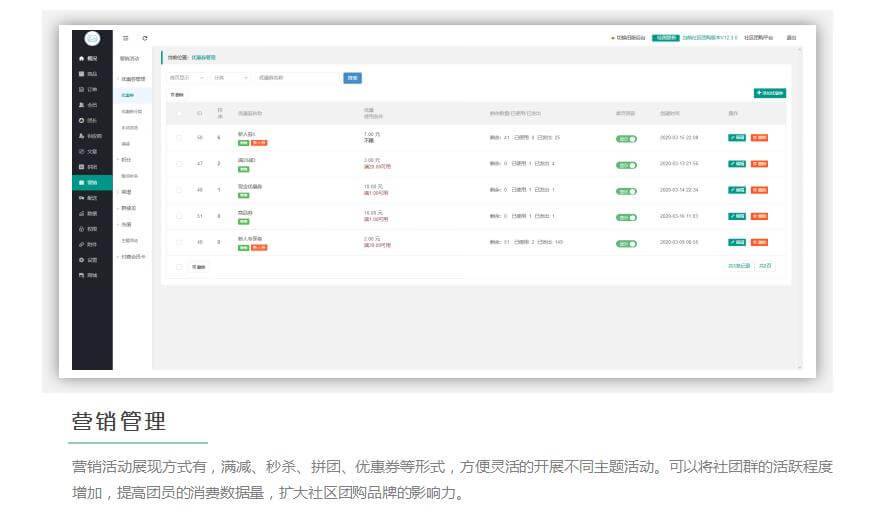Check the select-all checkbox in table header
Viewport: 877px width, 521px height.
[179, 113]
